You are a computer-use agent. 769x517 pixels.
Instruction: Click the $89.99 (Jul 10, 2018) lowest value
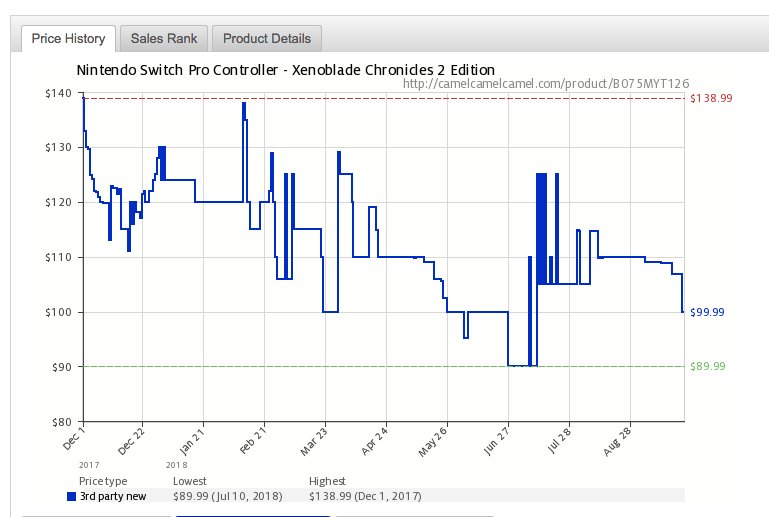(228, 496)
